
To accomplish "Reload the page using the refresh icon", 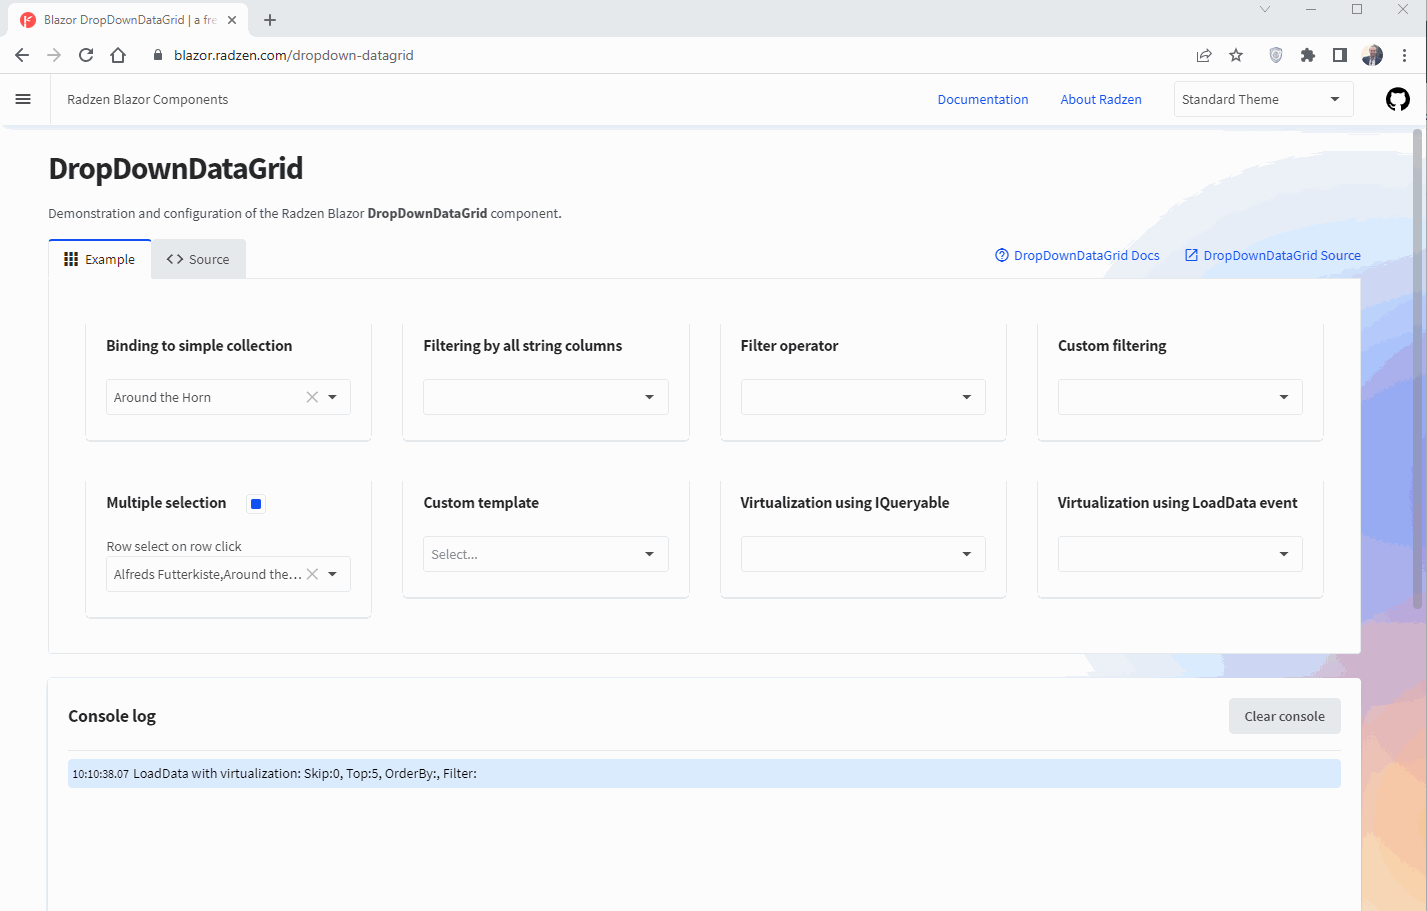I will tap(85, 55).
